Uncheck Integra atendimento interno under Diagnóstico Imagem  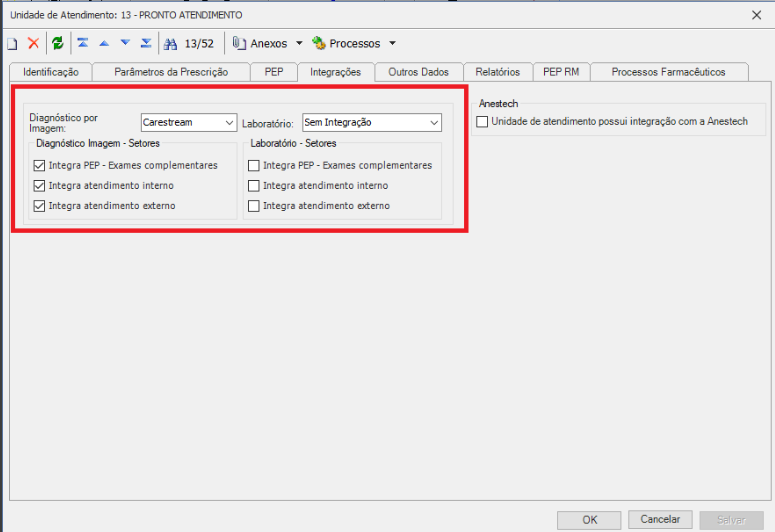(39, 185)
